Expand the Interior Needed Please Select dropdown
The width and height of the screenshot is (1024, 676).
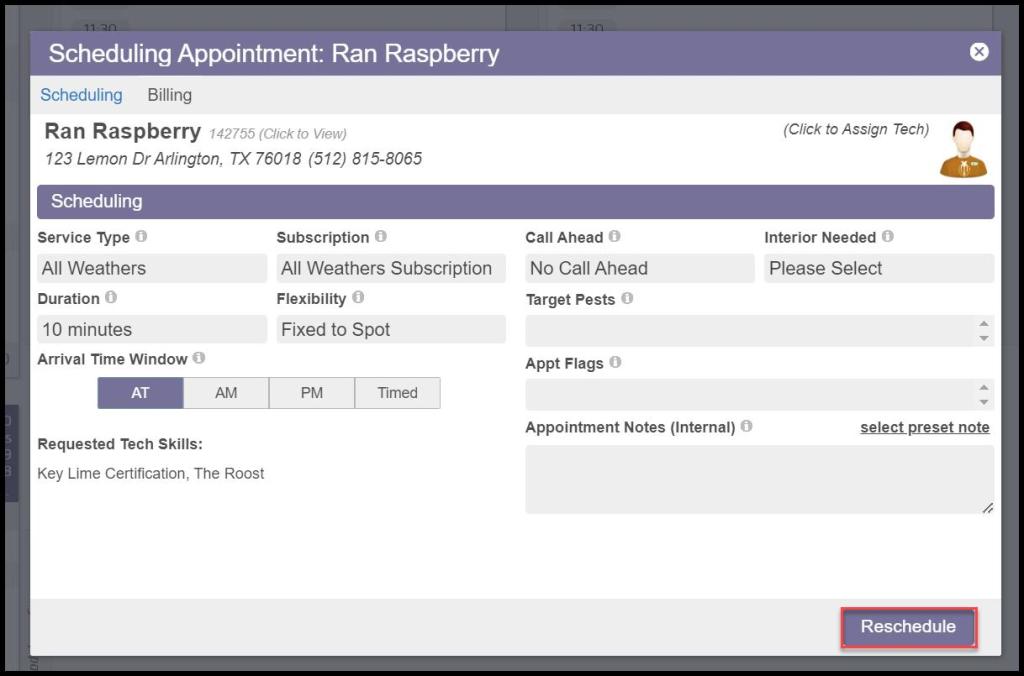(878, 268)
